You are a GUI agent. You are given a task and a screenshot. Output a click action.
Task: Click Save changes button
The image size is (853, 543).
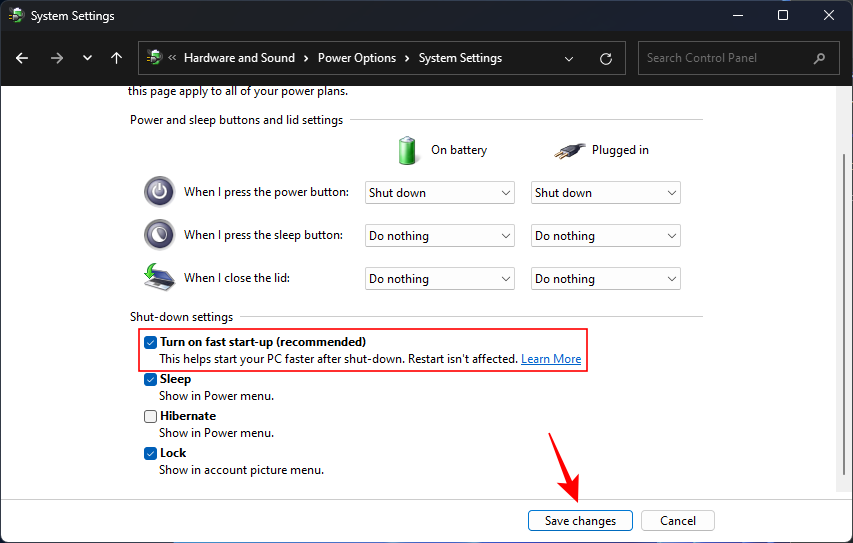click(x=580, y=521)
